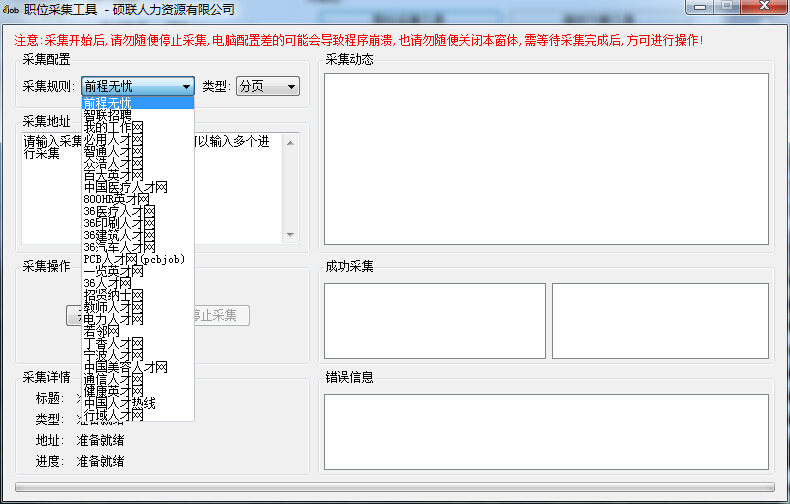Screen dimensions: 790x504
Task: Pick 我的工作网 from the list
Action: (x=138, y=127)
